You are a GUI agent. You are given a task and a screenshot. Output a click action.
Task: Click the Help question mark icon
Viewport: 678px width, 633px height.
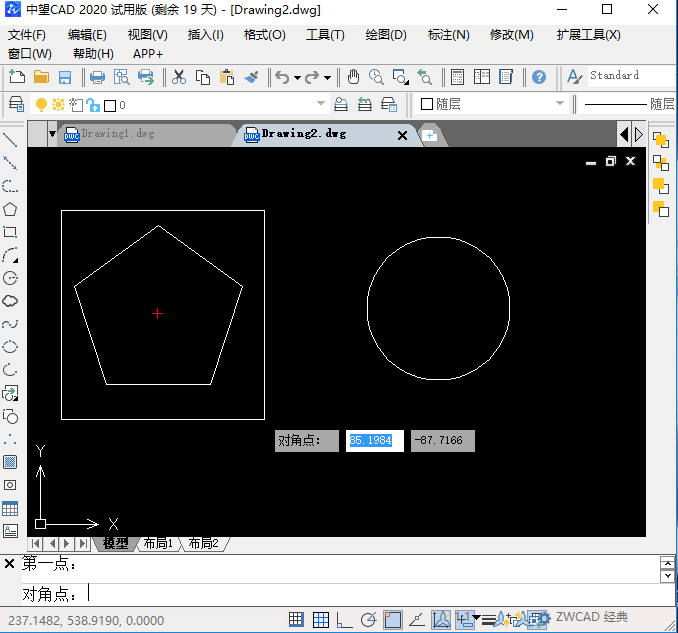tap(539, 77)
